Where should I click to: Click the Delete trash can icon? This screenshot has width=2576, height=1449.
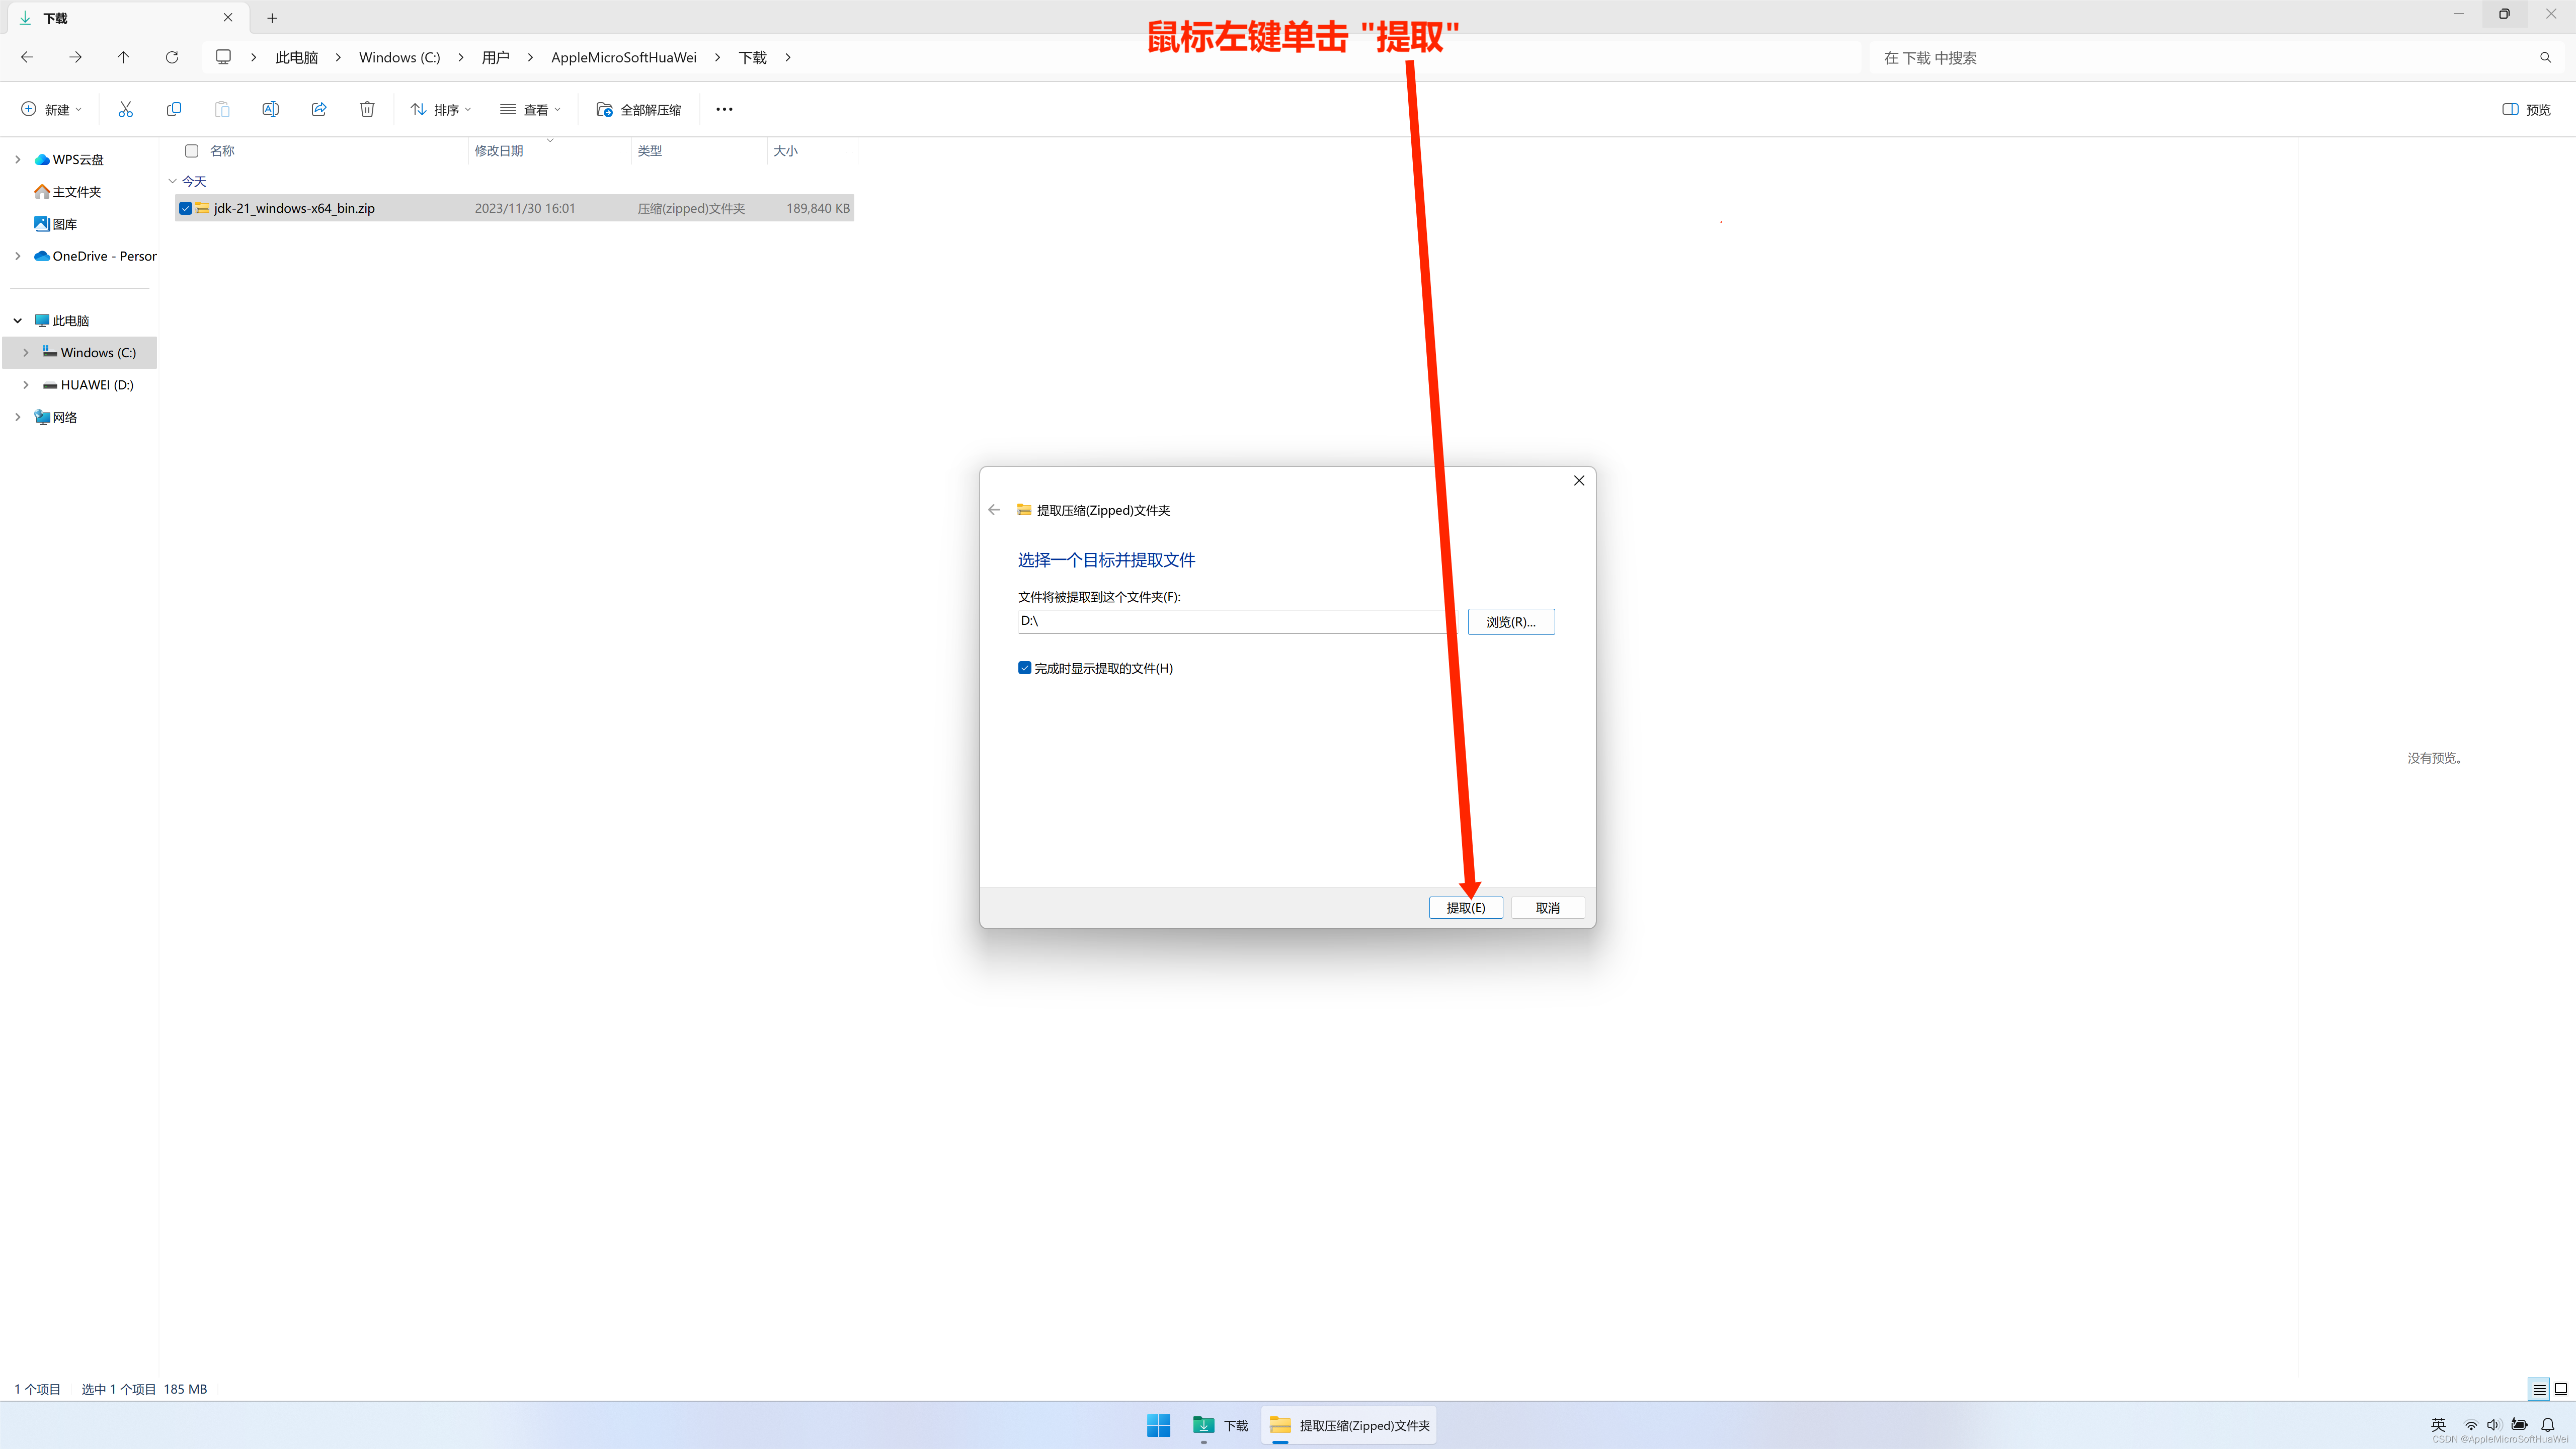[367, 109]
